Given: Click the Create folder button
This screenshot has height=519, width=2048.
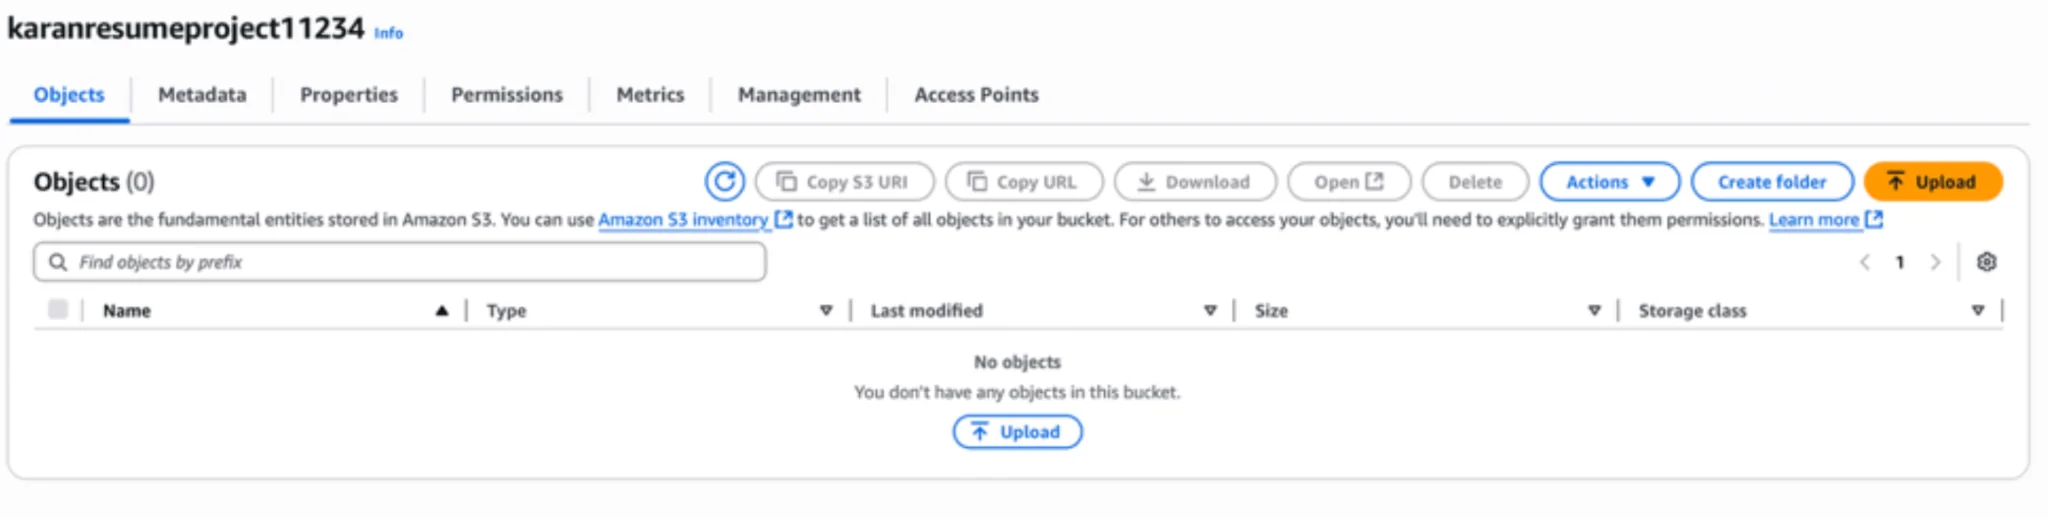Looking at the screenshot, I should 1771,182.
